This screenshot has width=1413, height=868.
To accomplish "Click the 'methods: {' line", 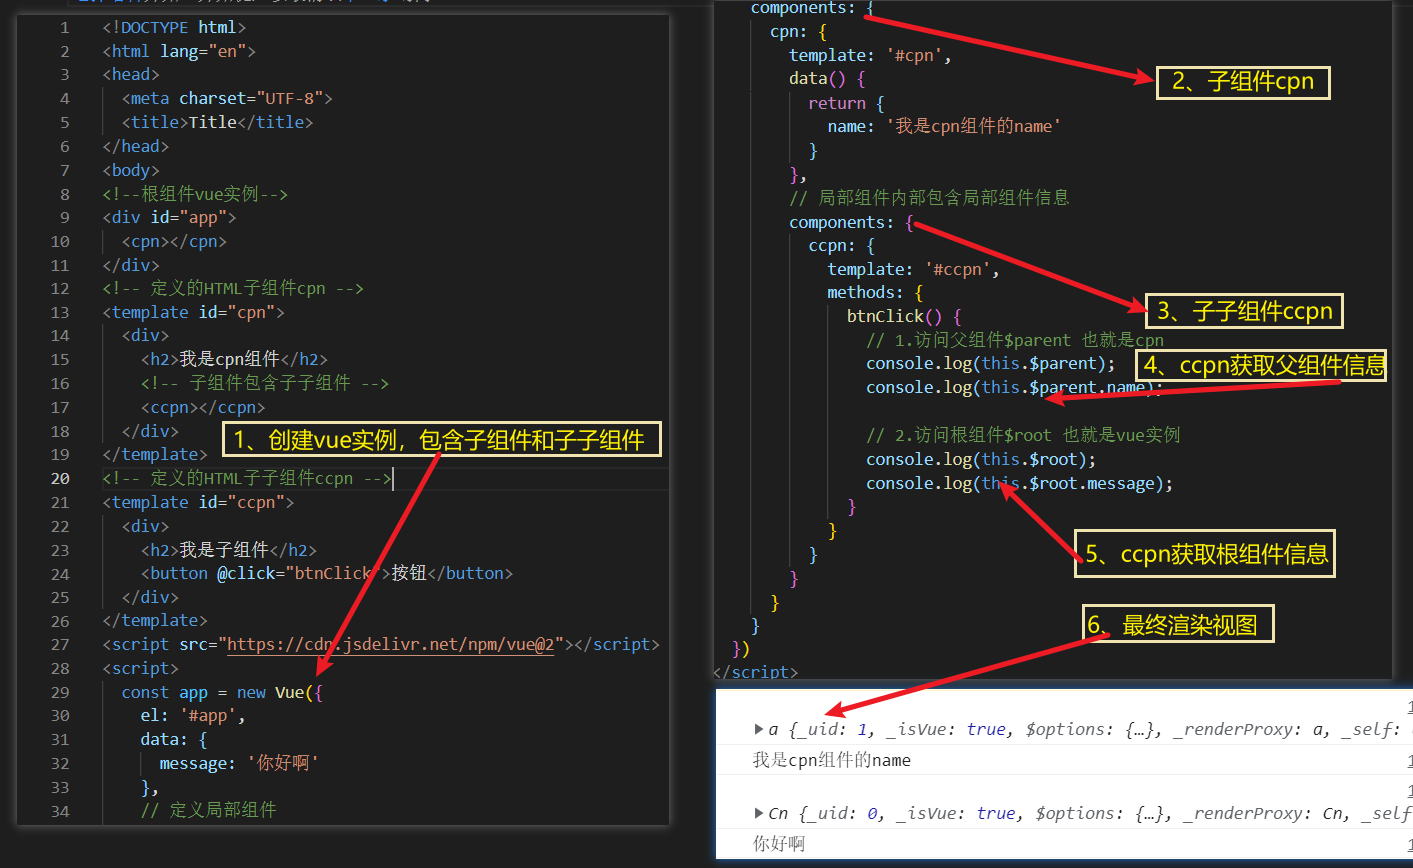I will pyautogui.click(x=875, y=292).
